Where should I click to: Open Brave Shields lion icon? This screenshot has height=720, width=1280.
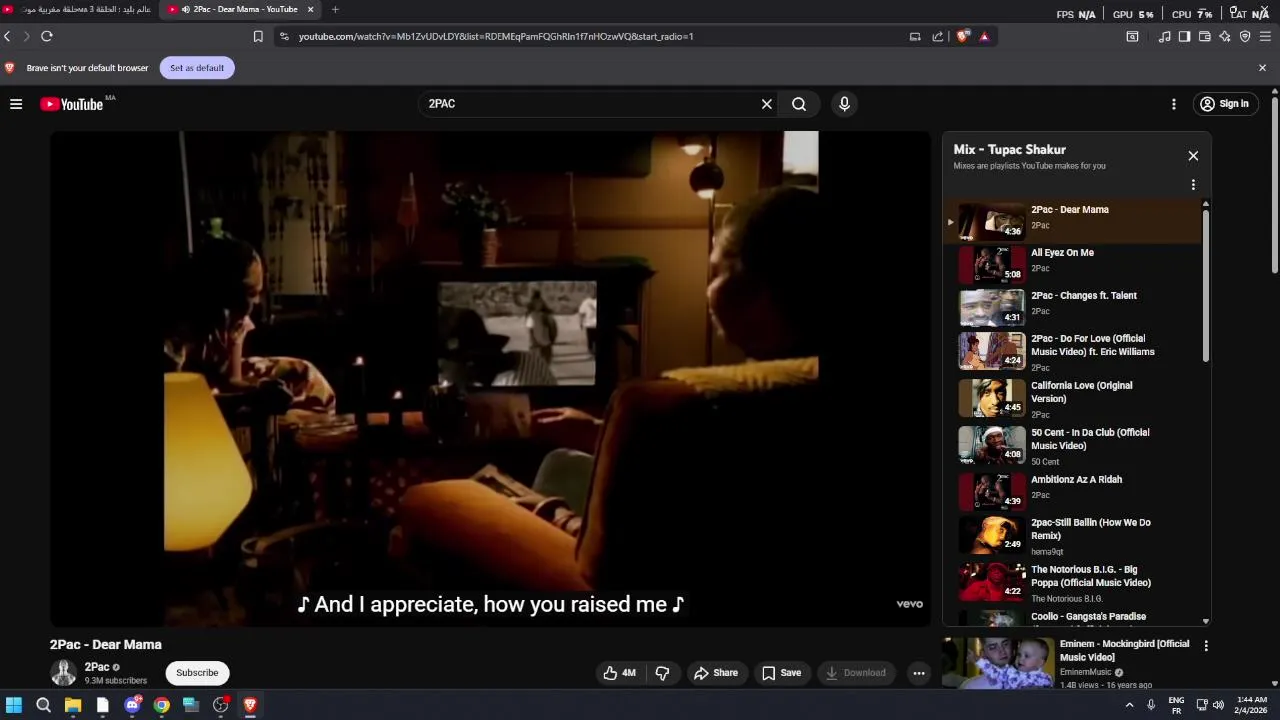[x=963, y=36]
